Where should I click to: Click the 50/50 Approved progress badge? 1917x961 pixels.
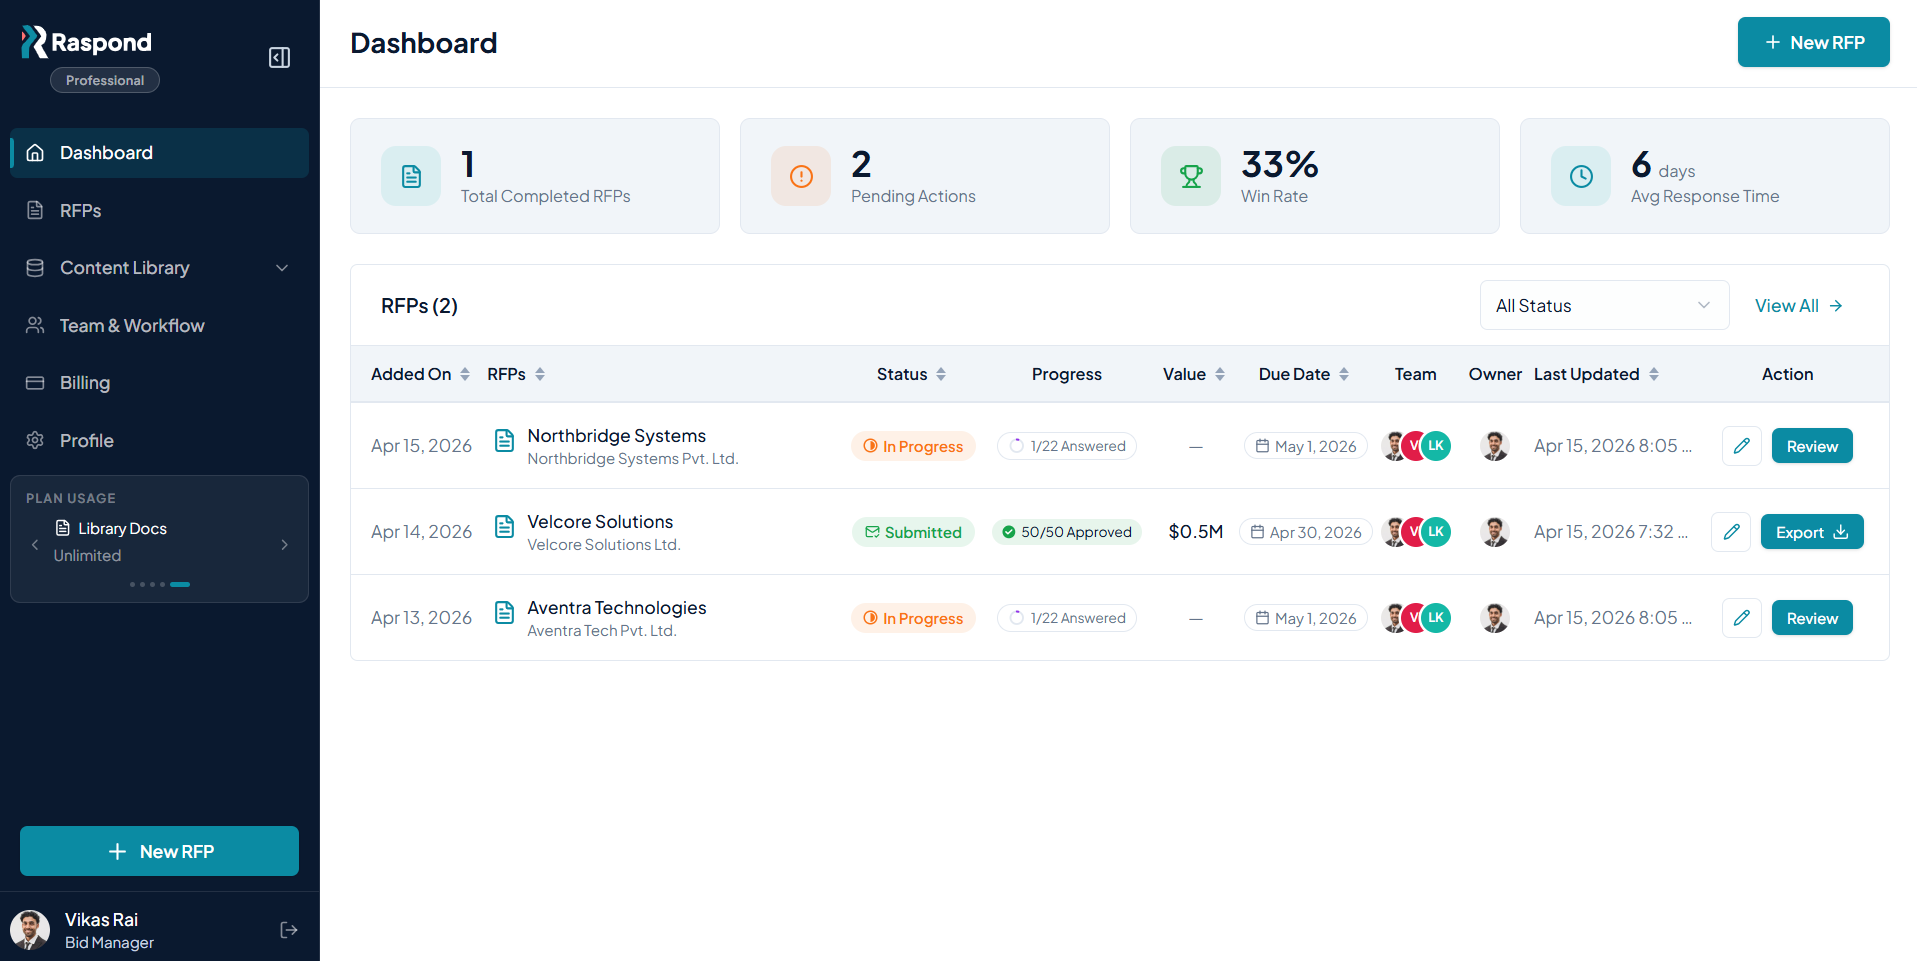point(1066,532)
